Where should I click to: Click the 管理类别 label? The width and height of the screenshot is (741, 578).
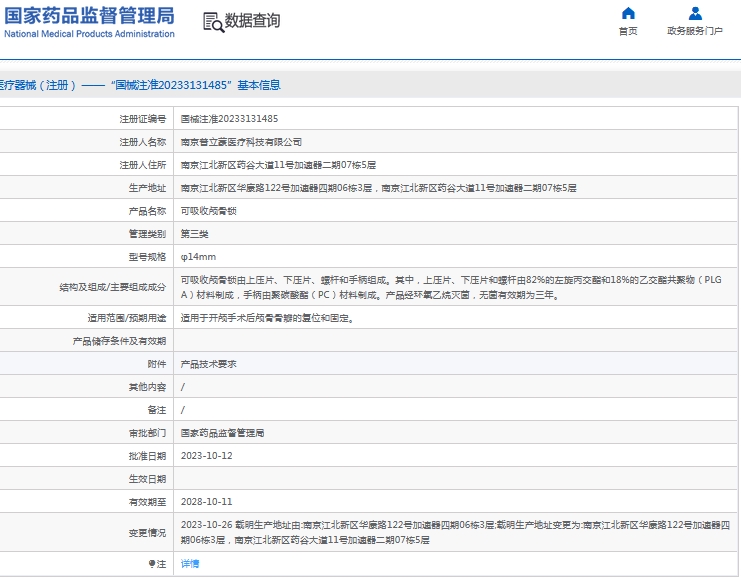(x=147, y=234)
